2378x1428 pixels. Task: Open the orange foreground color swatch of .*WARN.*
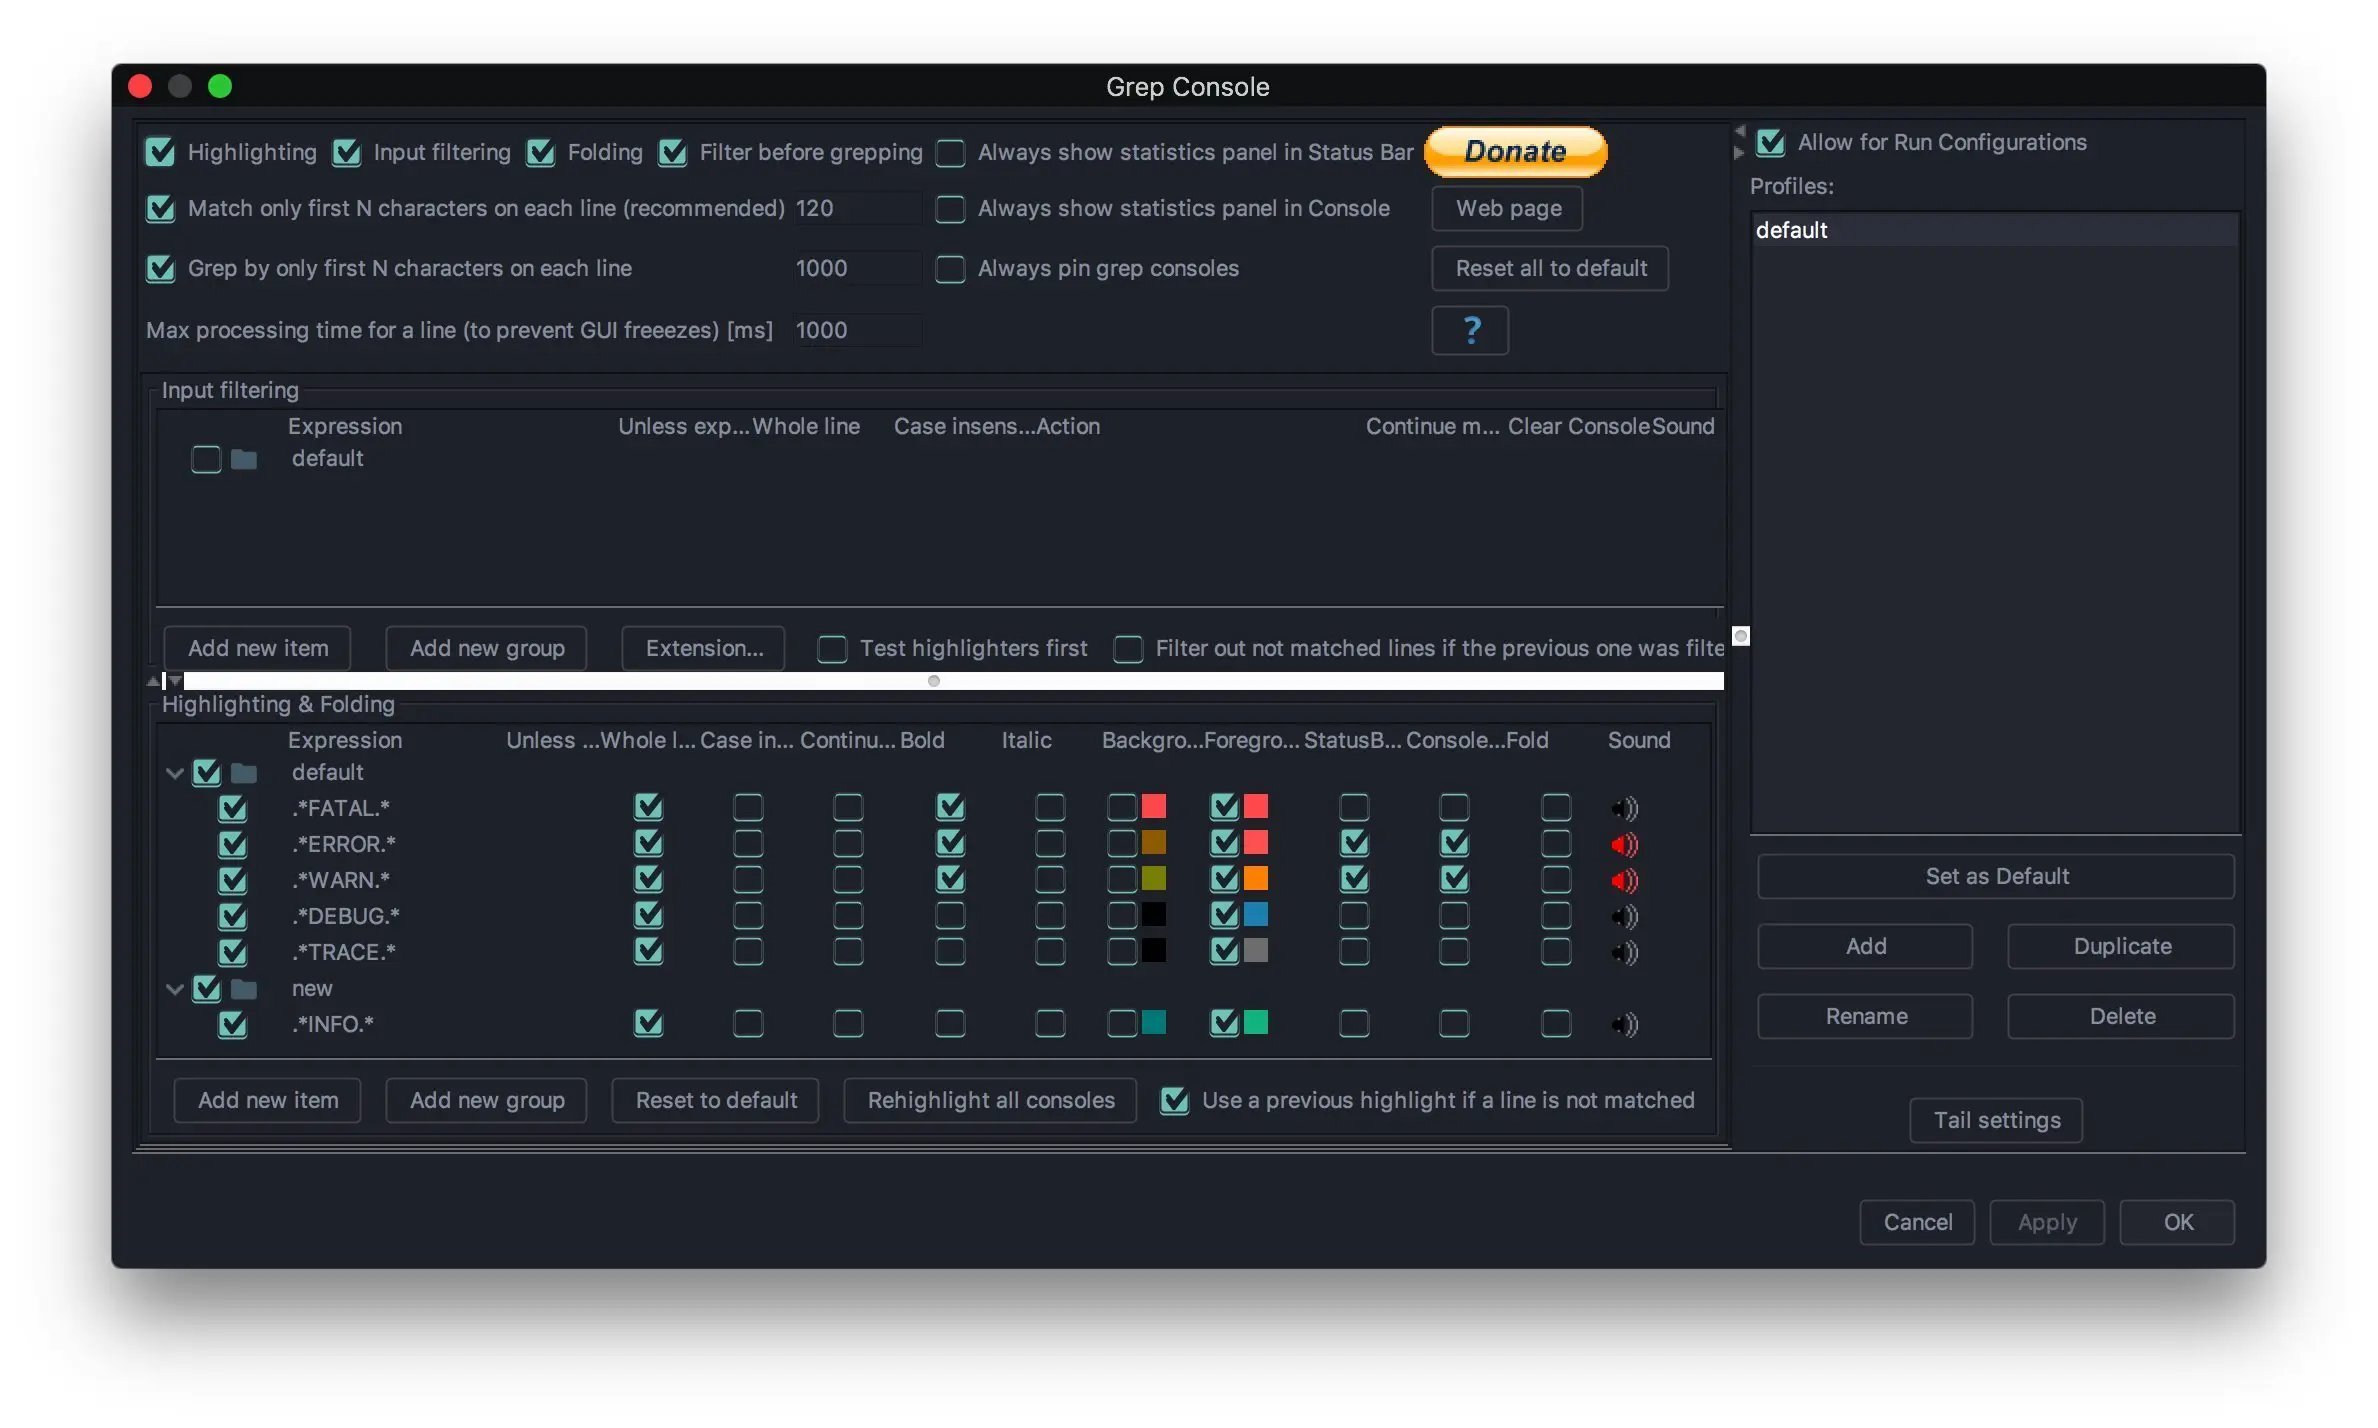[1256, 879]
